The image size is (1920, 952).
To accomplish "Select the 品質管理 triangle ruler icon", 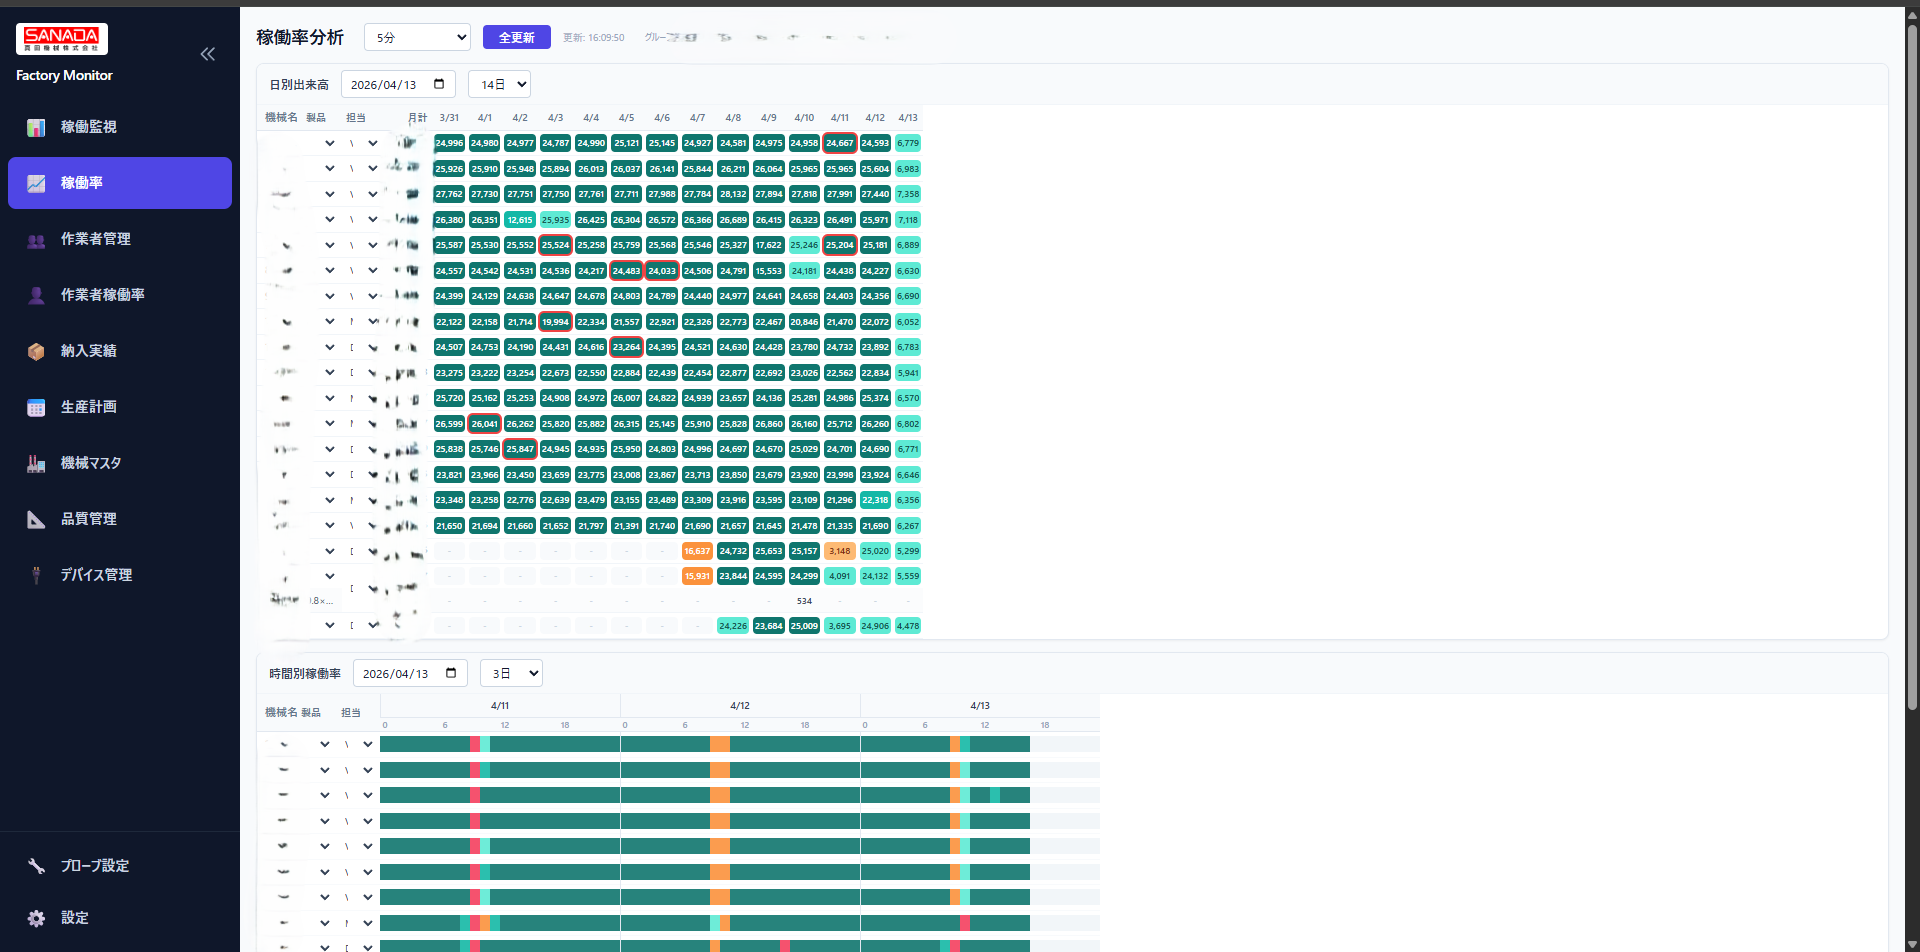I will pyautogui.click(x=36, y=519).
